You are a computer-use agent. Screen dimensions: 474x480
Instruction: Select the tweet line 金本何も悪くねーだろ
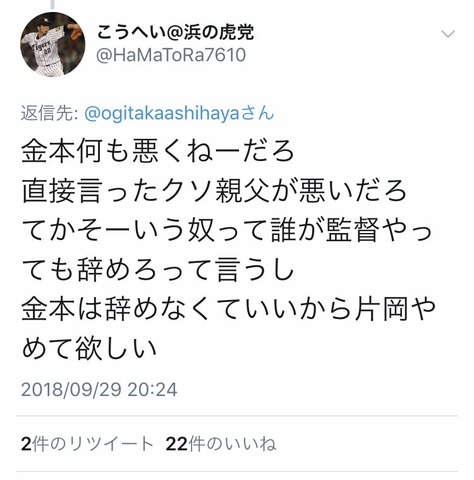(158, 152)
